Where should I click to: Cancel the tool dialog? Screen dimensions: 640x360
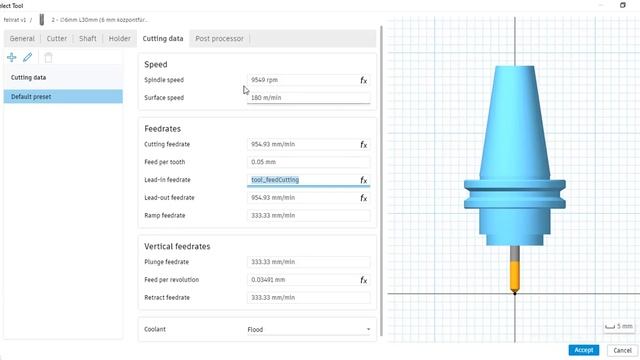click(622, 350)
